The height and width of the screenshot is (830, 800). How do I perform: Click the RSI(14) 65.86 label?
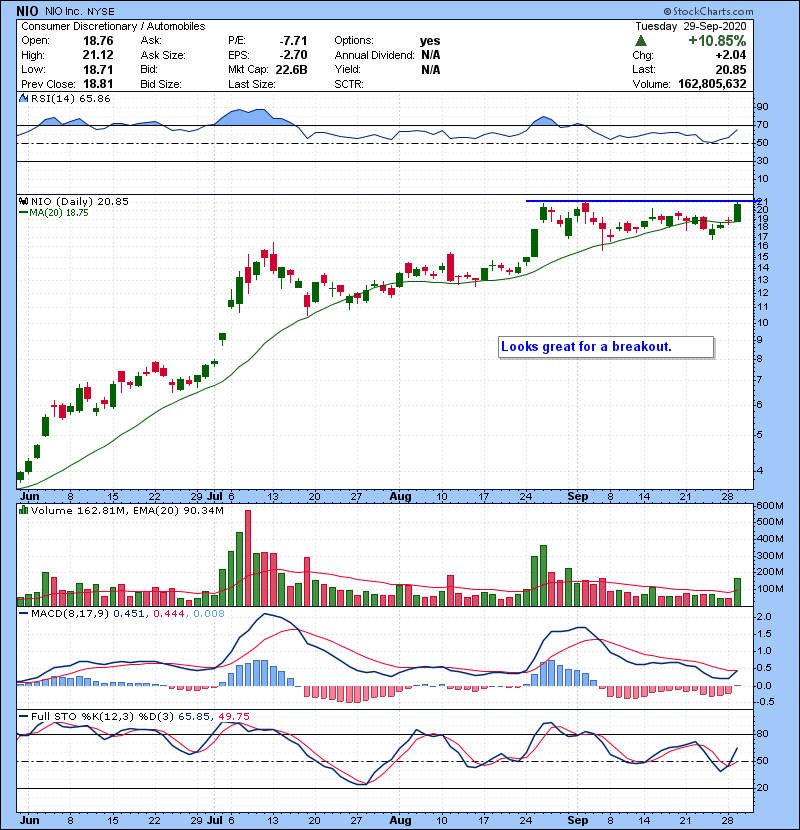(x=70, y=98)
